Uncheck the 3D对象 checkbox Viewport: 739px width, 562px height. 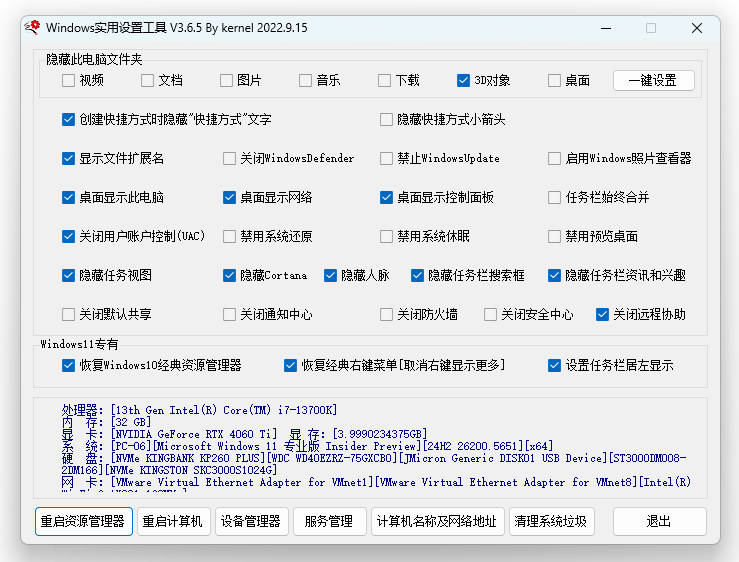pos(463,81)
